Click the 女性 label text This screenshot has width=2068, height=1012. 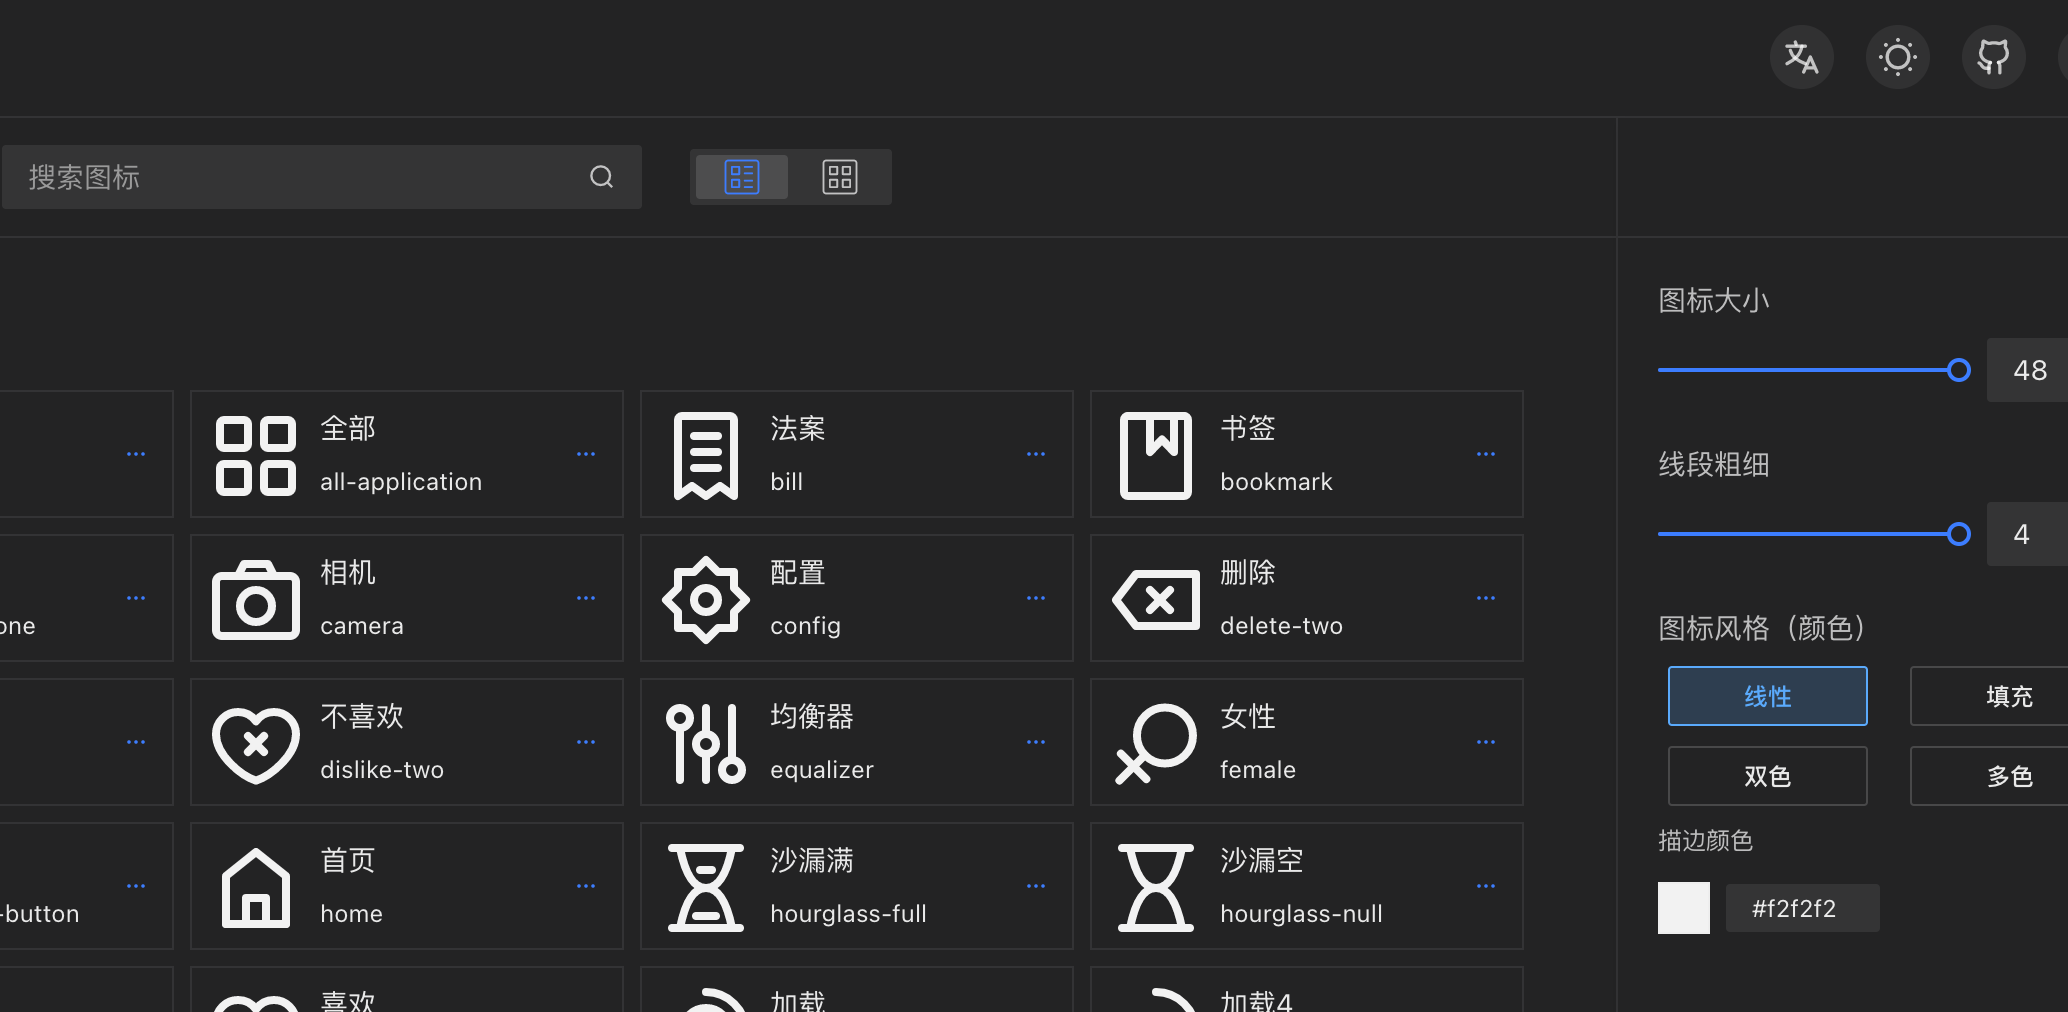coord(1248,717)
